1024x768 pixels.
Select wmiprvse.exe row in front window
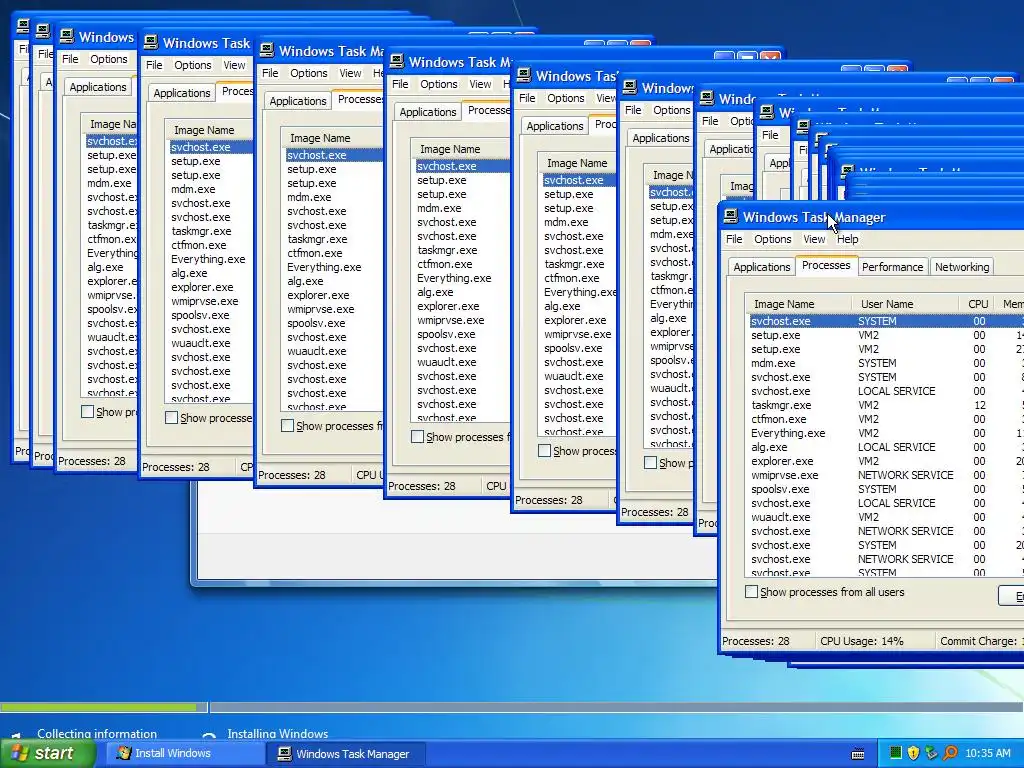pos(885,475)
